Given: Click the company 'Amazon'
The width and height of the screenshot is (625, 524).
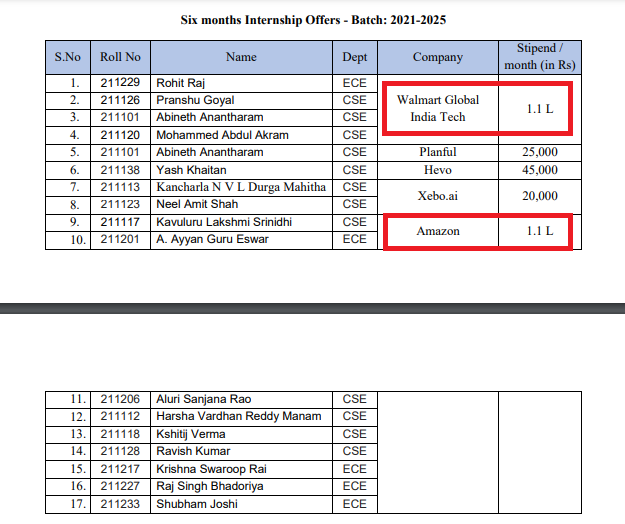Looking at the screenshot, I should 438,231.
